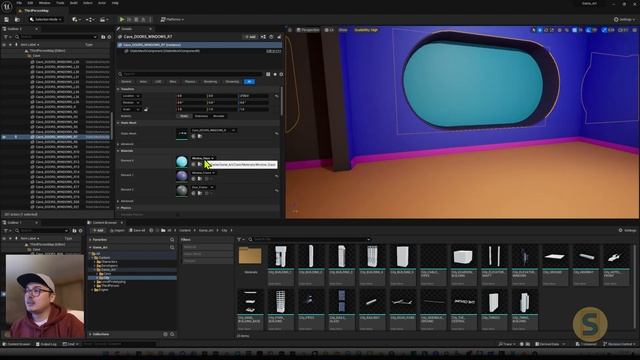
Task: Click the Add component button in Details
Action: tap(250, 37)
